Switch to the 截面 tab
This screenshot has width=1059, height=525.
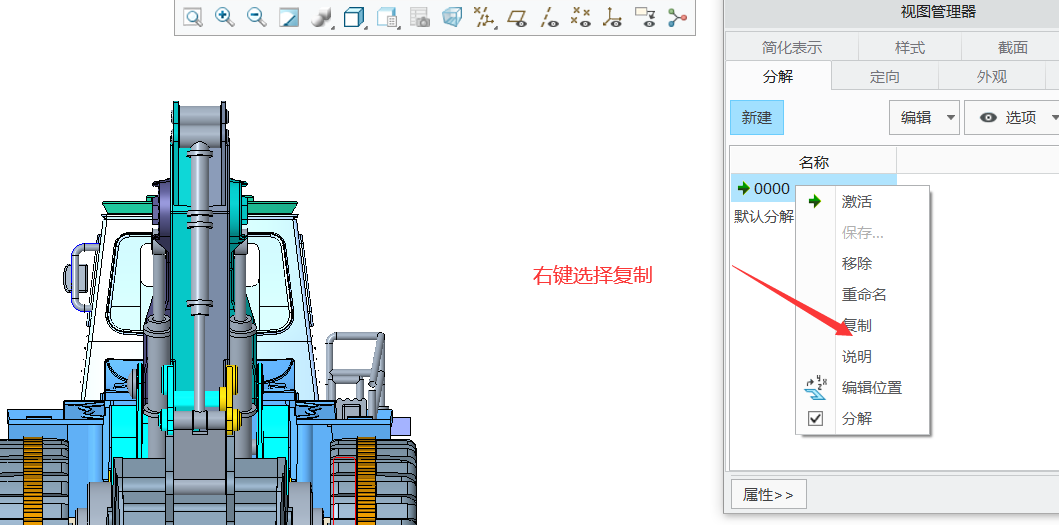[x=1012, y=47]
